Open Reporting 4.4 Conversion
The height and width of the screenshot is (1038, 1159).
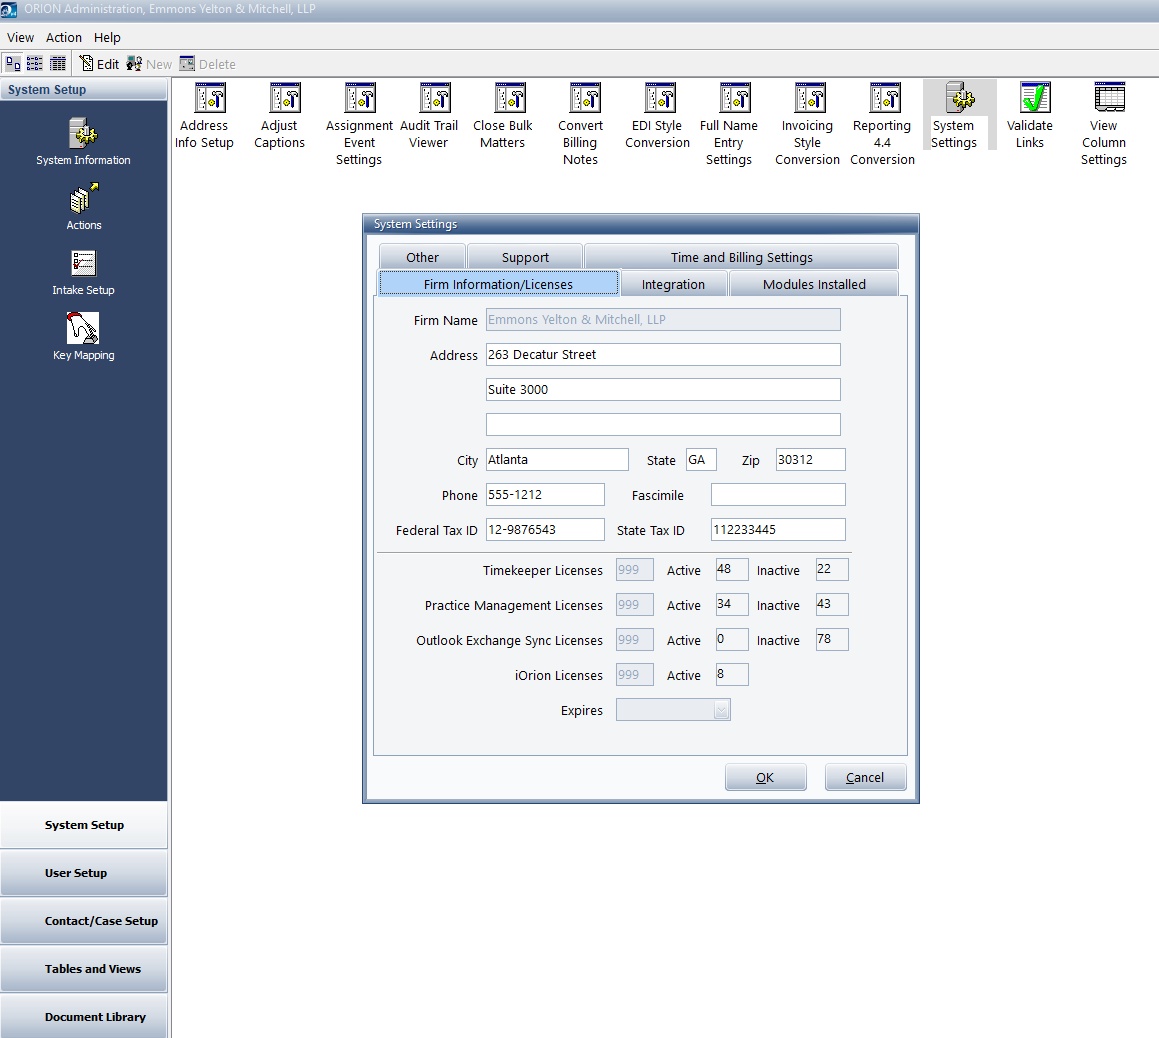(x=883, y=124)
